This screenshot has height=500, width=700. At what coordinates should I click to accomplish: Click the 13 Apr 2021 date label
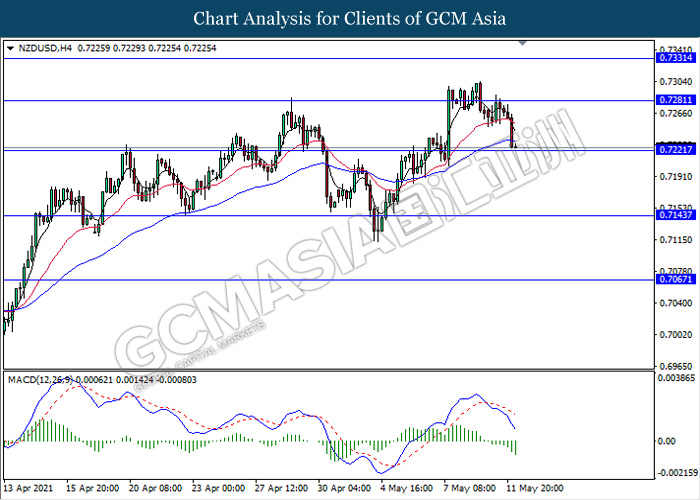point(28,488)
